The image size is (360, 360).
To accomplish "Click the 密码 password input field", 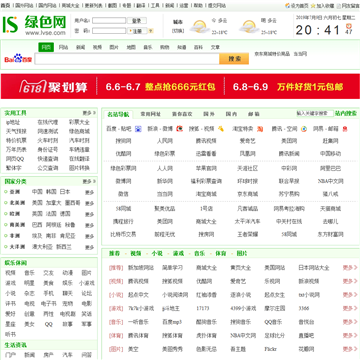I will pyautogui.click(x=109, y=31).
